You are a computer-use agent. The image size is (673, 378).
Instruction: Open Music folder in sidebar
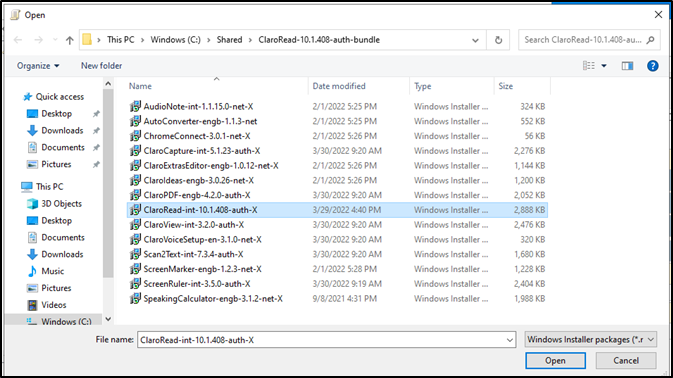[x=45, y=271]
